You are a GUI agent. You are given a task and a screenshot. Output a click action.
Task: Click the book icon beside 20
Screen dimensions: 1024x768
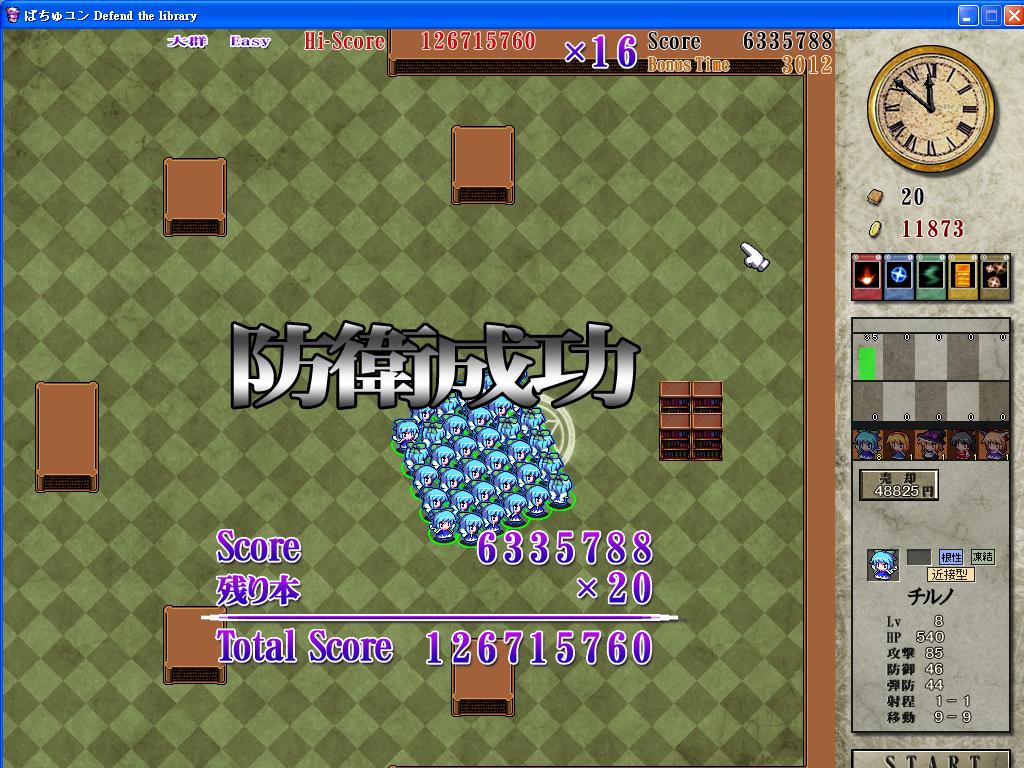pos(875,197)
